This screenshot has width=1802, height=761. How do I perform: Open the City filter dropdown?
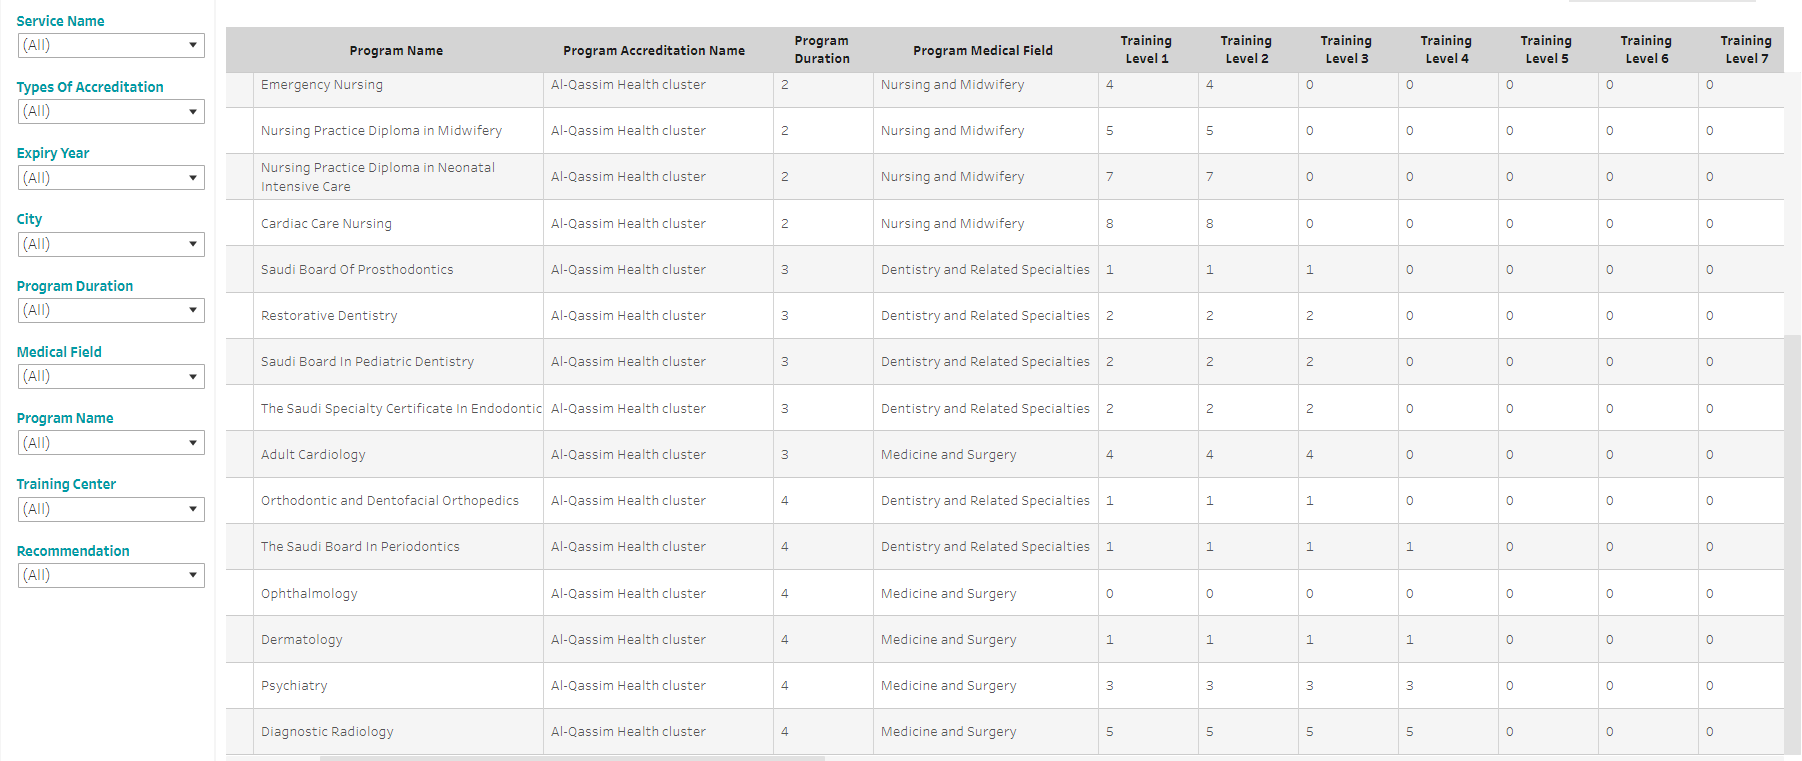point(111,244)
